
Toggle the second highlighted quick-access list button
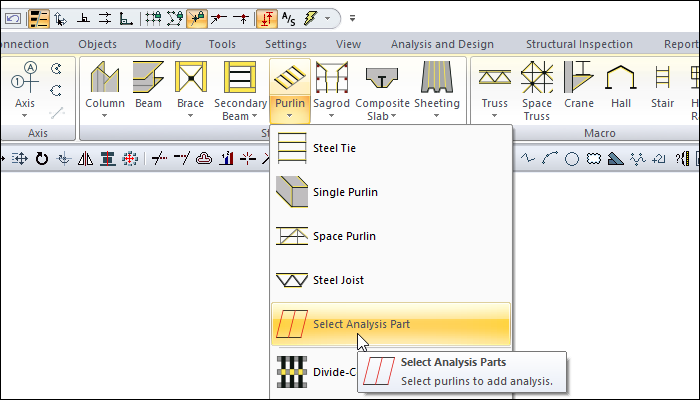coord(39,17)
